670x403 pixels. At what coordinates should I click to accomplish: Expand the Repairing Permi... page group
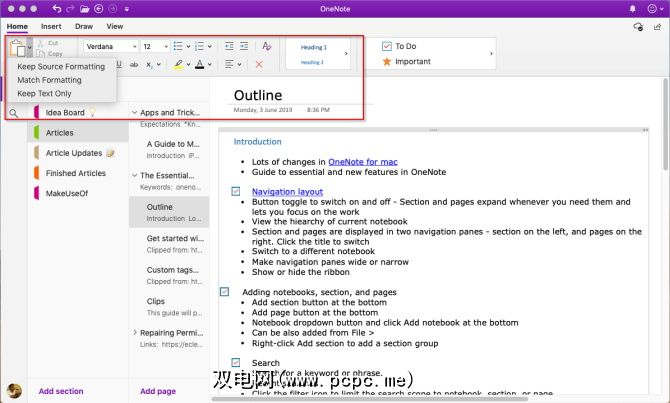pyautogui.click(x=135, y=333)
